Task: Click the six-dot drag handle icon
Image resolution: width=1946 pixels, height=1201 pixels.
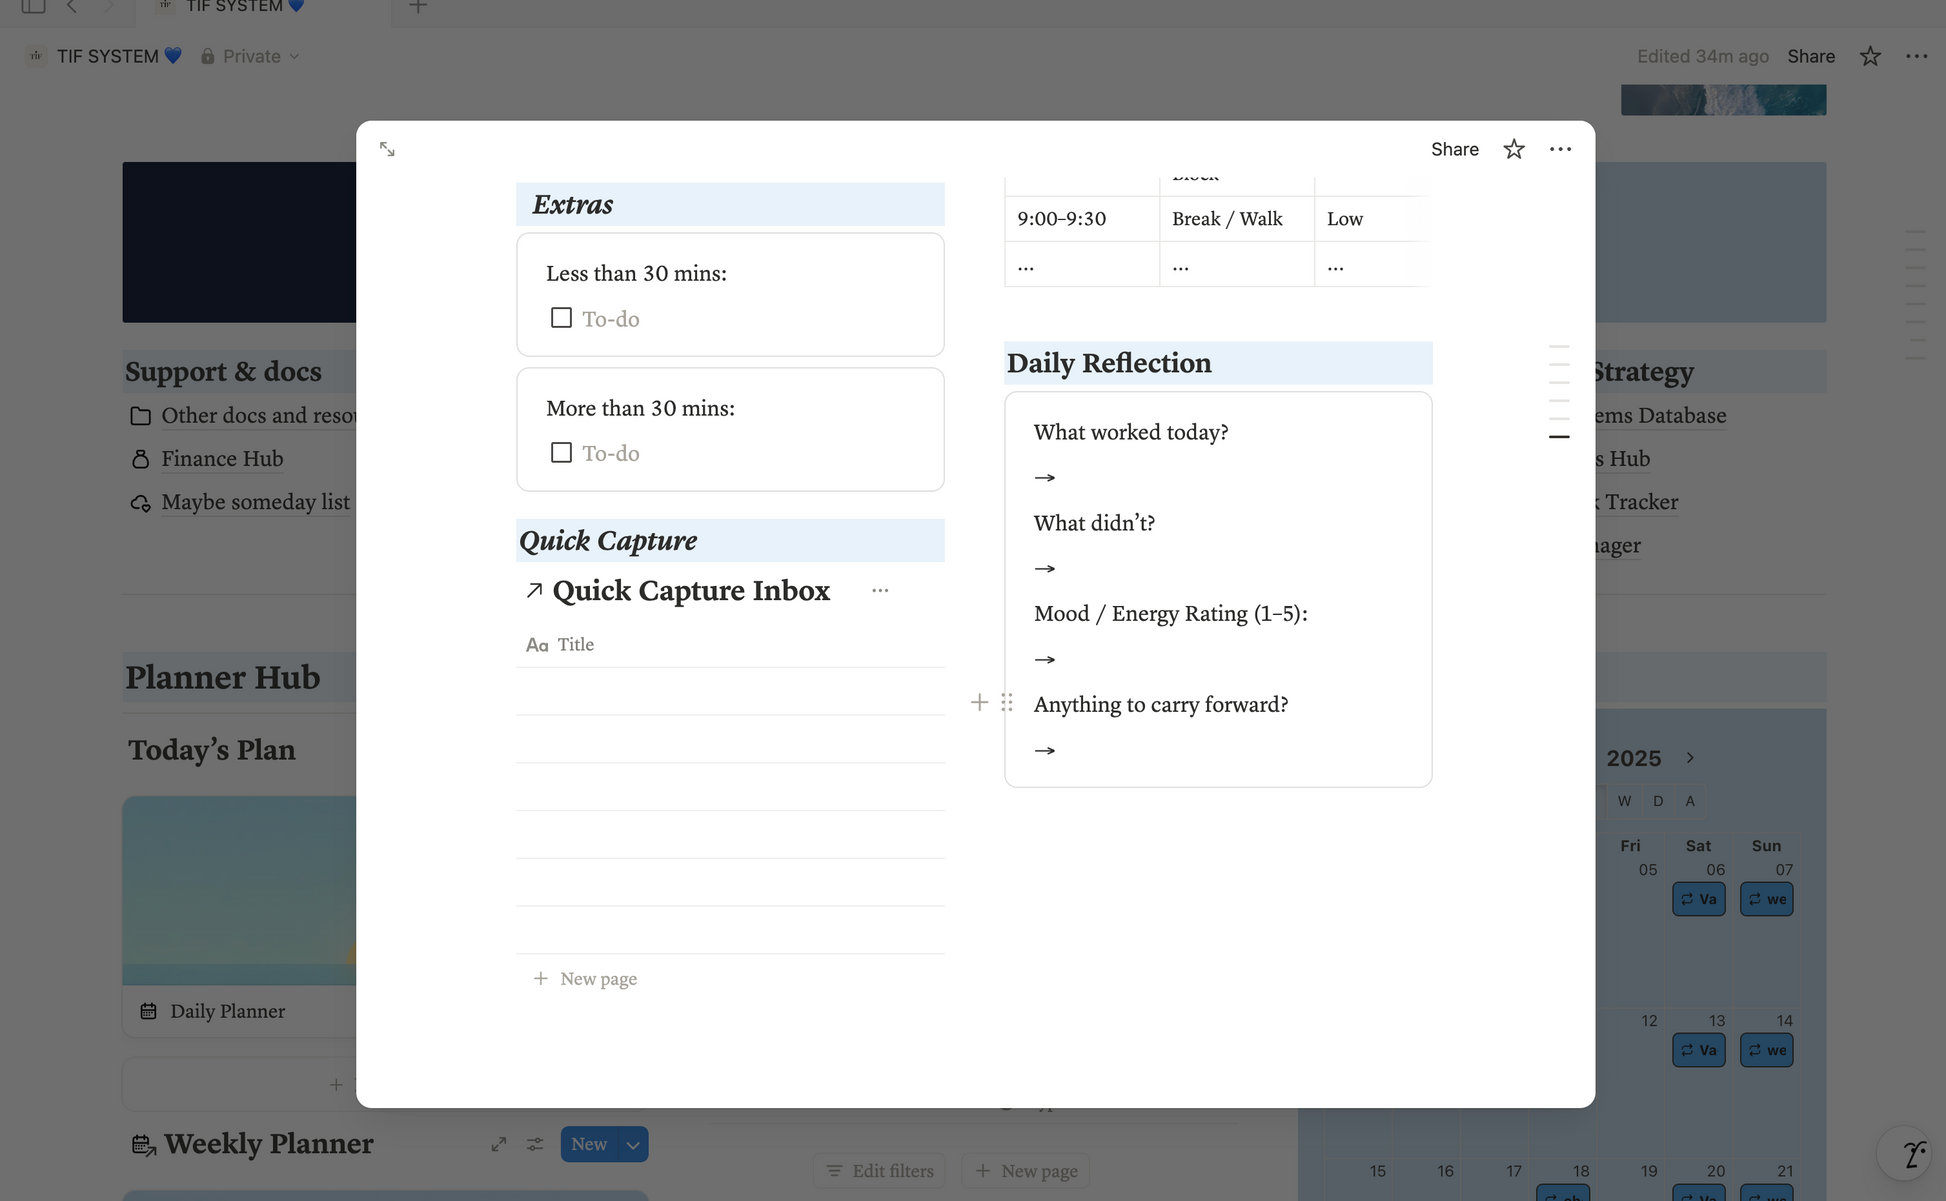Action: [x=1007, y=703]
